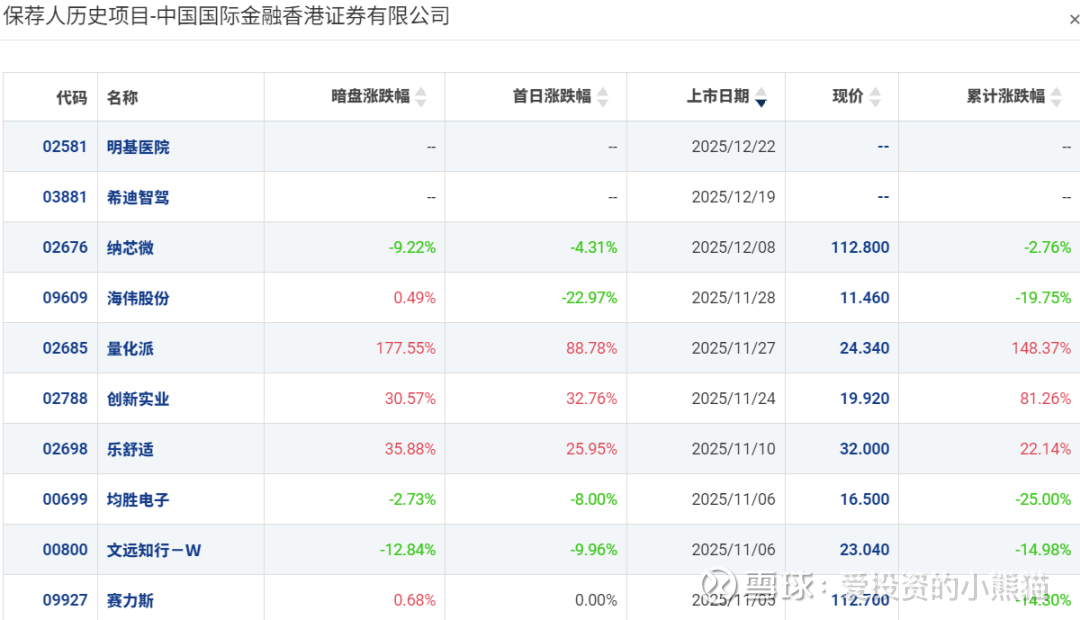Viewport: 1080px width, 620px height.
Task: Open stock 量化派
Action: click(130, 349)
